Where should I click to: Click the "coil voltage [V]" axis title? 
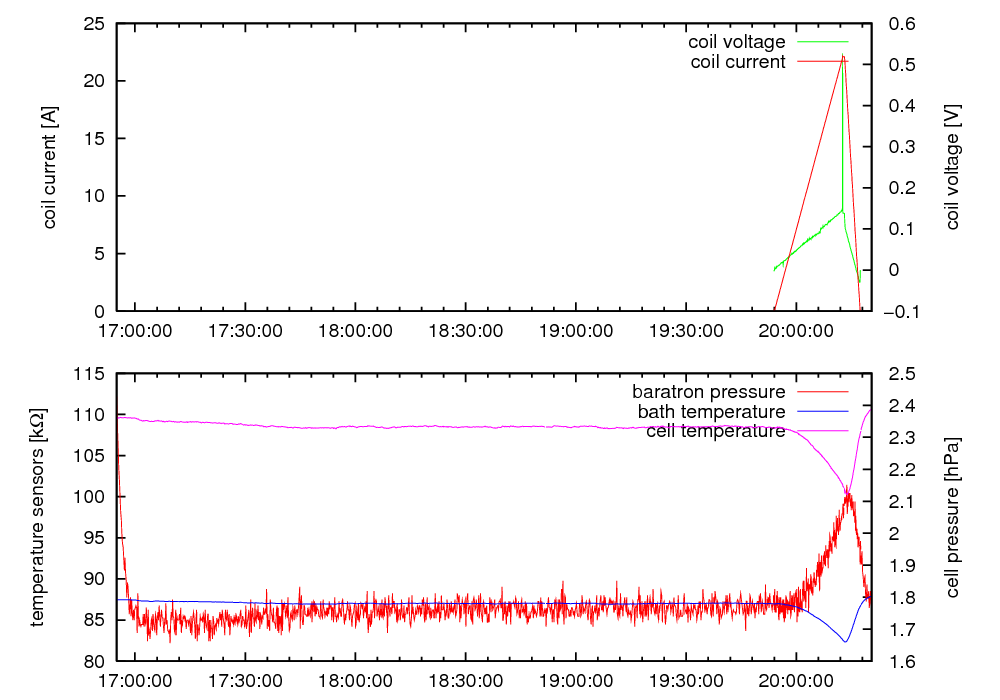pos(952,167)
